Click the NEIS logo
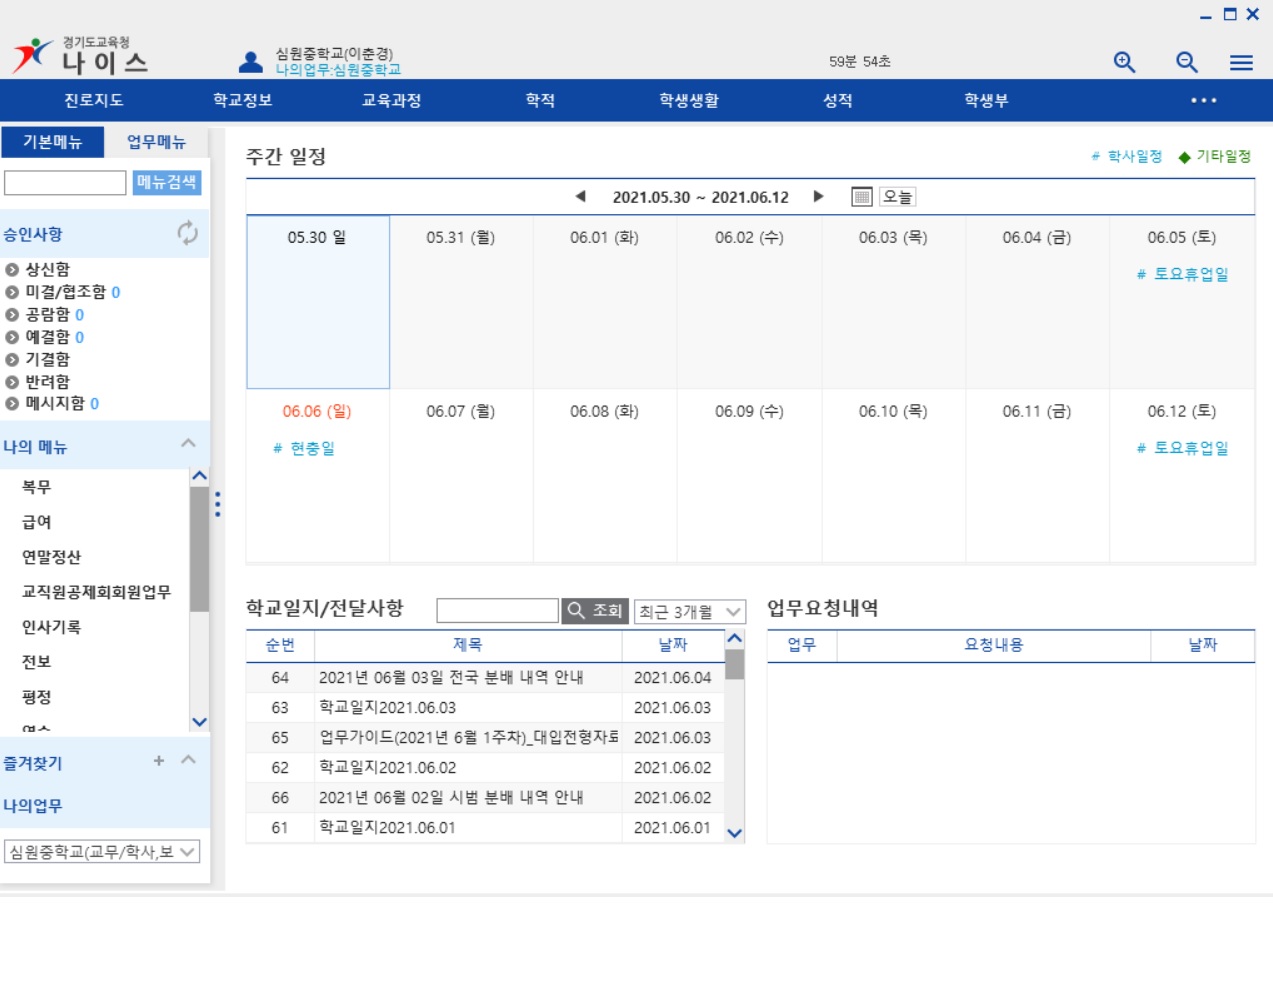This screenshot has height=1000, width=1273. pyautogui.click(x=80, y=56)
